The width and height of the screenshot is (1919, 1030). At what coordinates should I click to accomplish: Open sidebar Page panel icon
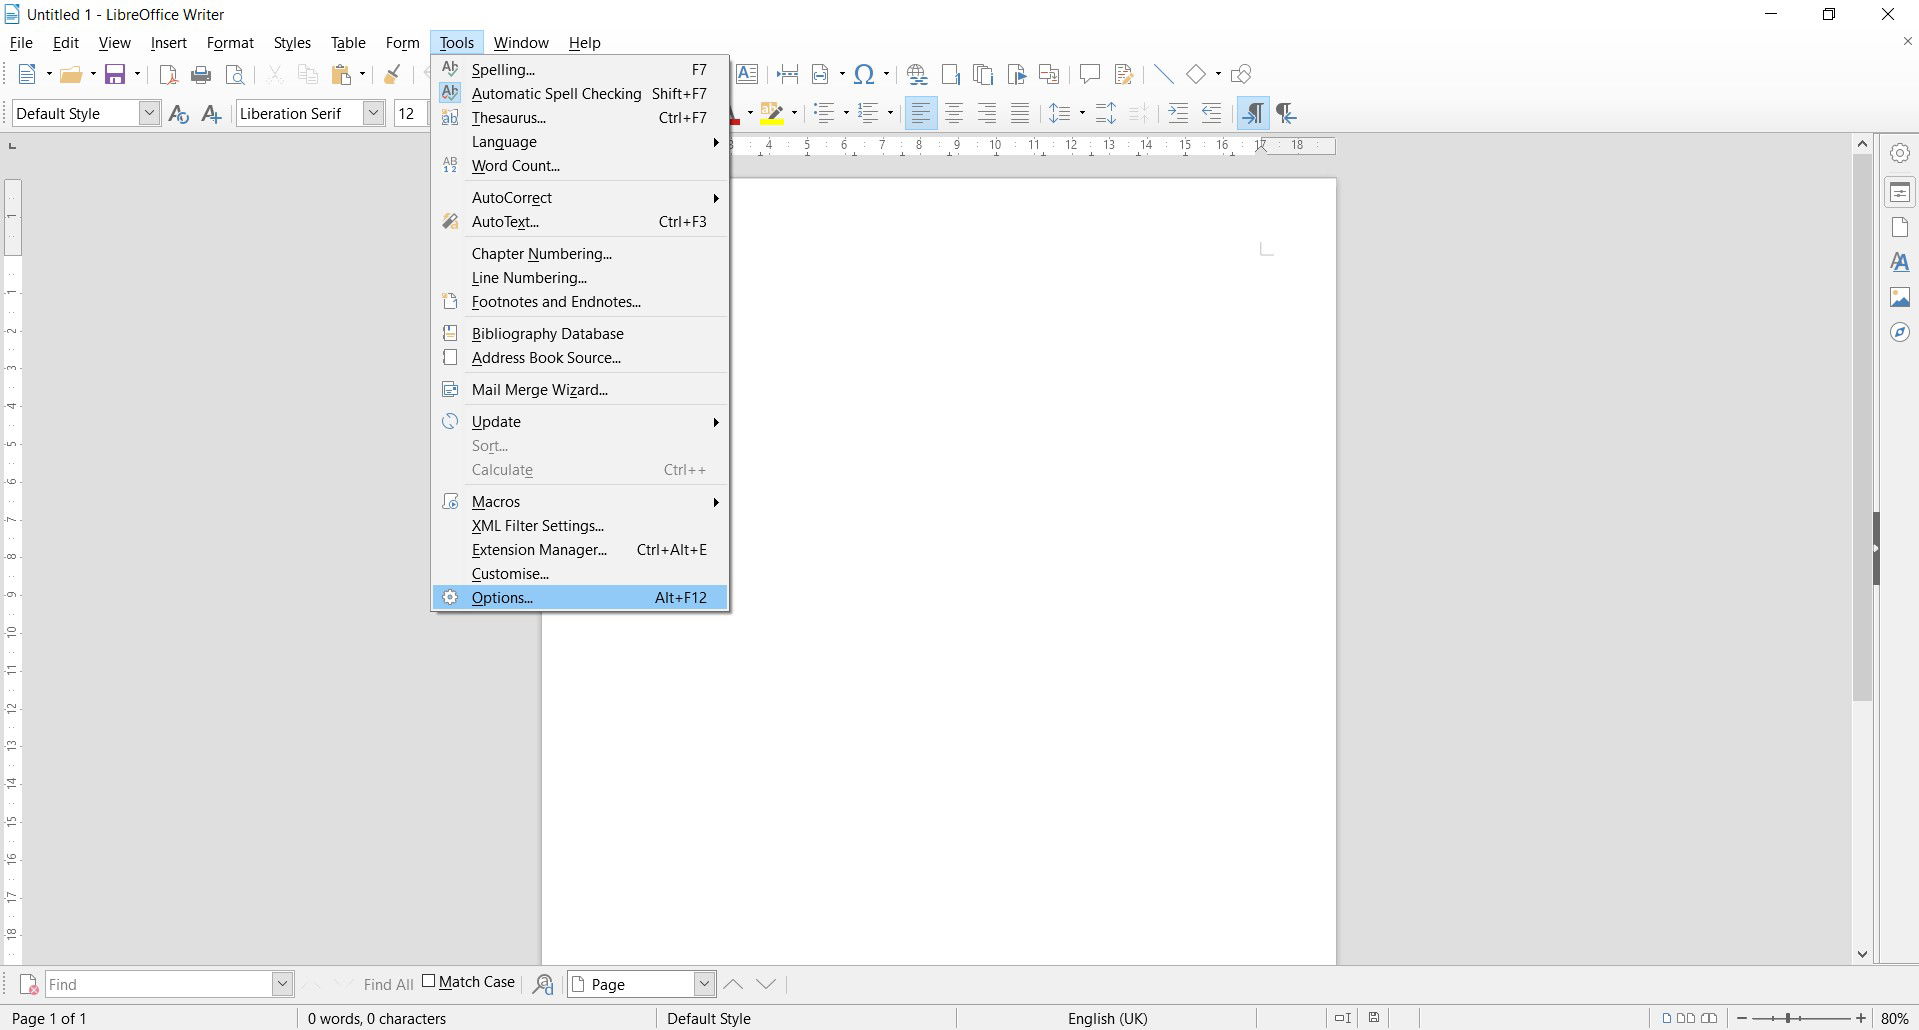1900,227
